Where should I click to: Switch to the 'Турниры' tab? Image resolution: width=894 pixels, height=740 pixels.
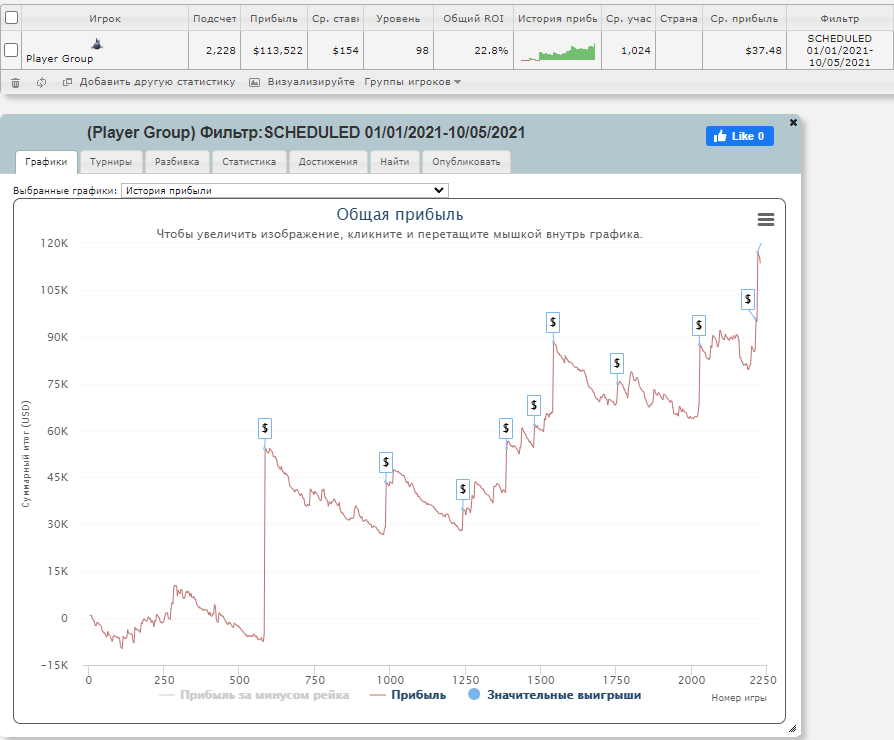coord(110,161)
